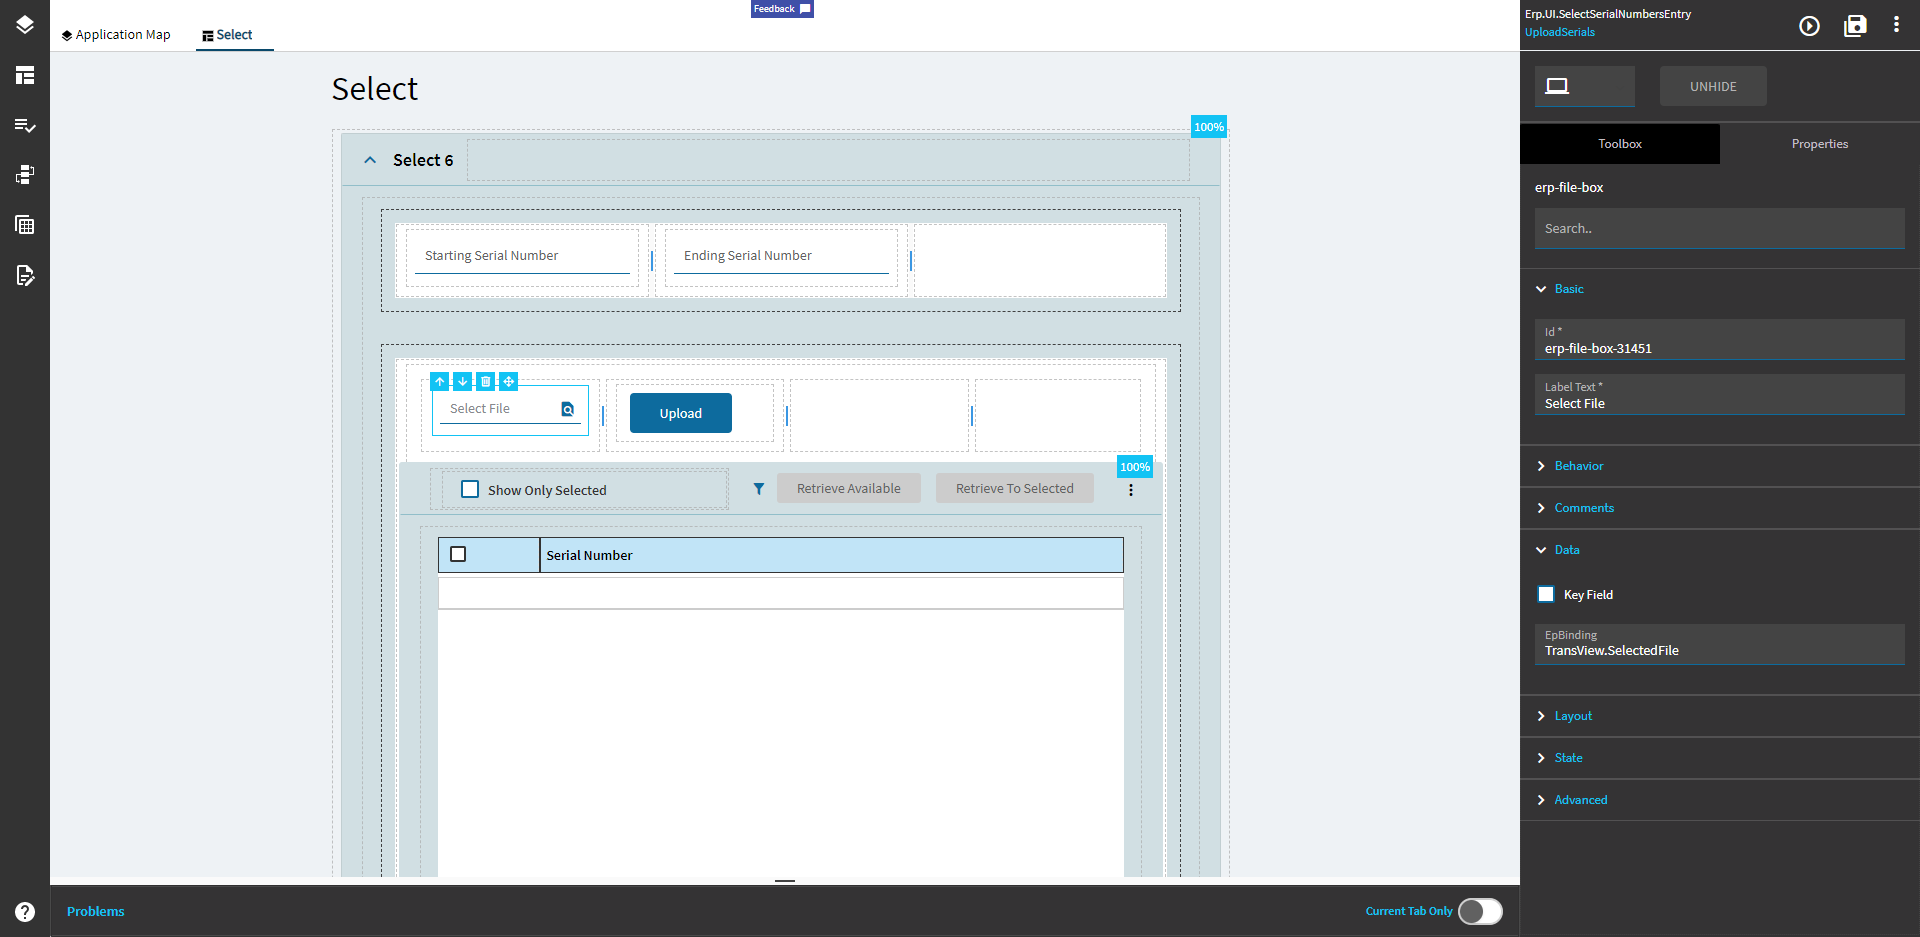
Task: Expand the Layout section
Action: pos(1541,716)
